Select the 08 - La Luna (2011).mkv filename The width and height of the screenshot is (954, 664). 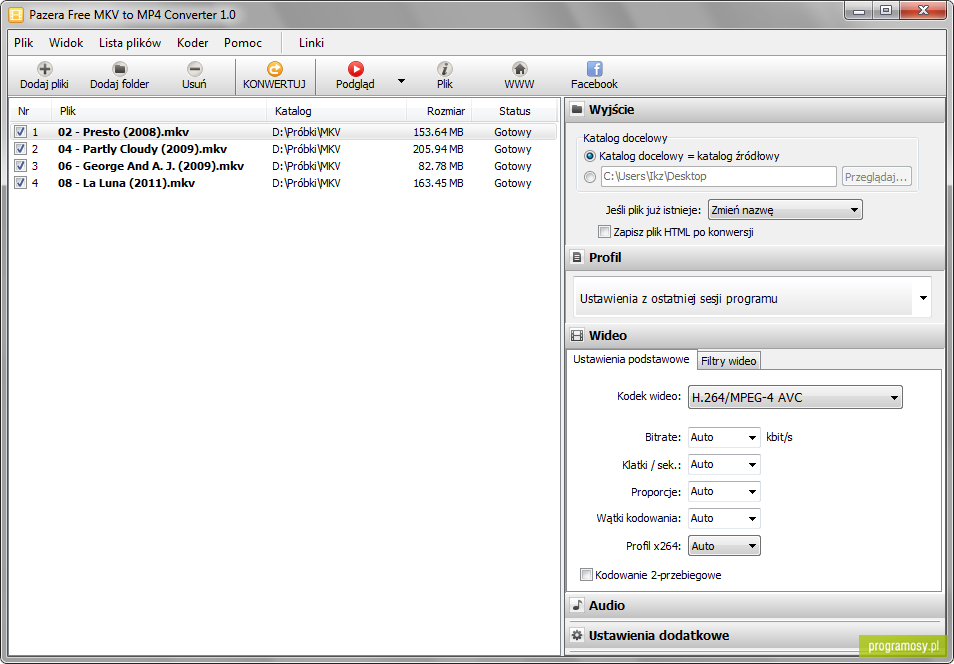tap(127, 183)
